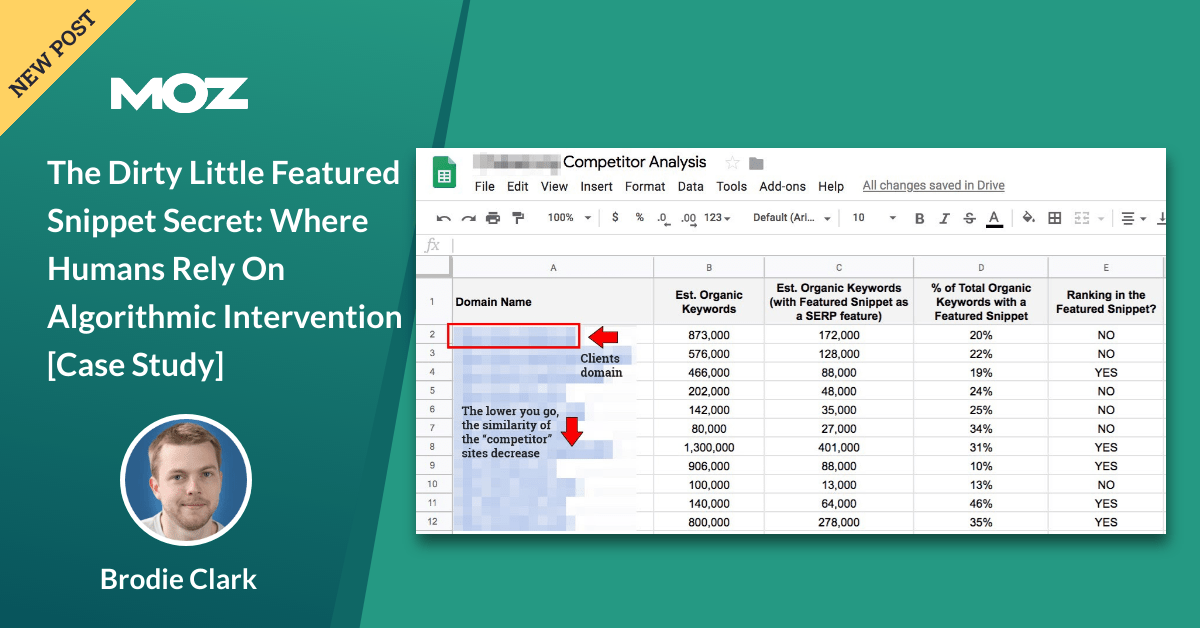Format as percent with % icon
The height and width of the screenshot is (628, 1200).
(639, 218)
